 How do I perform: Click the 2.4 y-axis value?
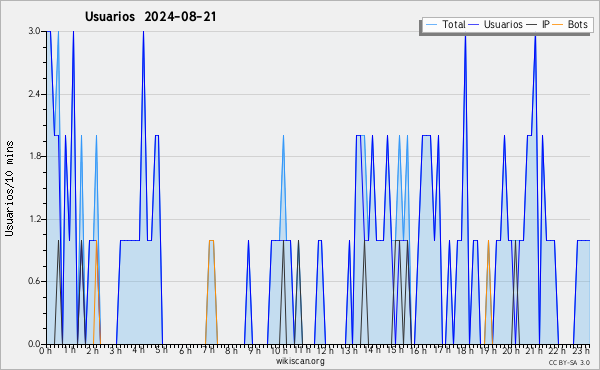tap(34, 94)
